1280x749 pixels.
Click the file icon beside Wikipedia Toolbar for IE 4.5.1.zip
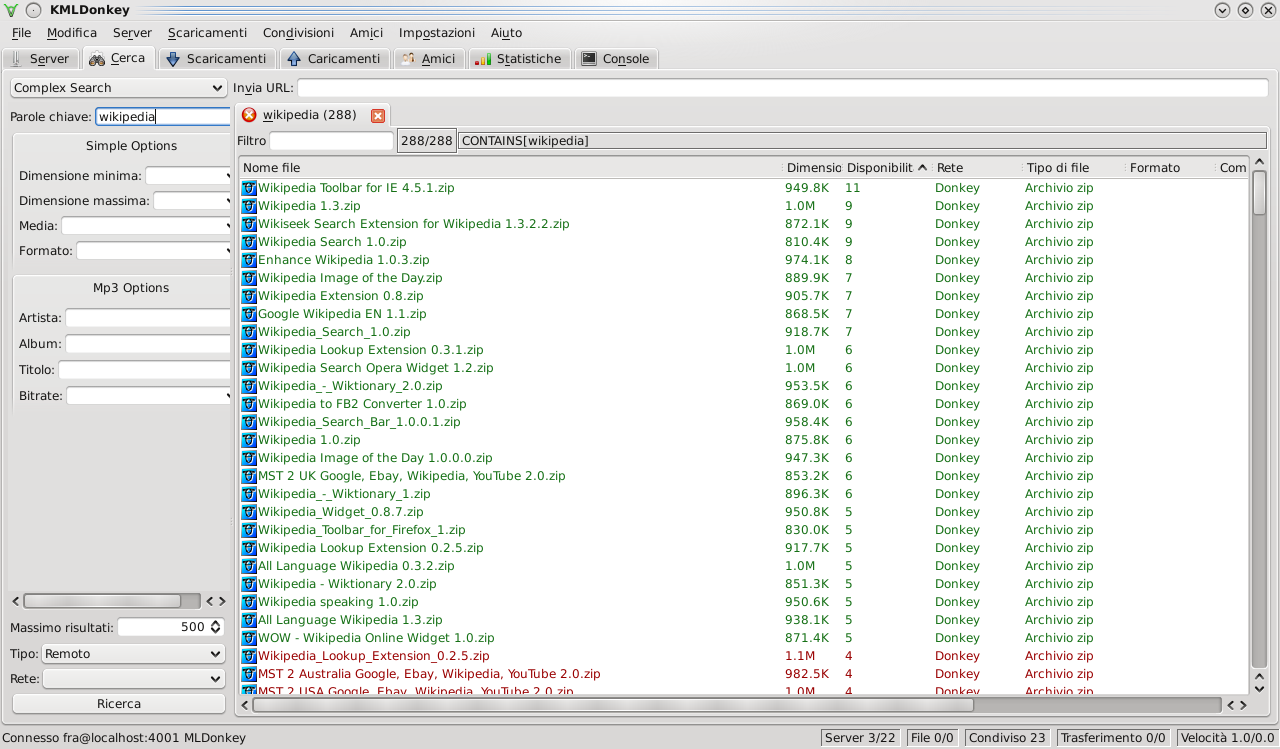[249, 188]
